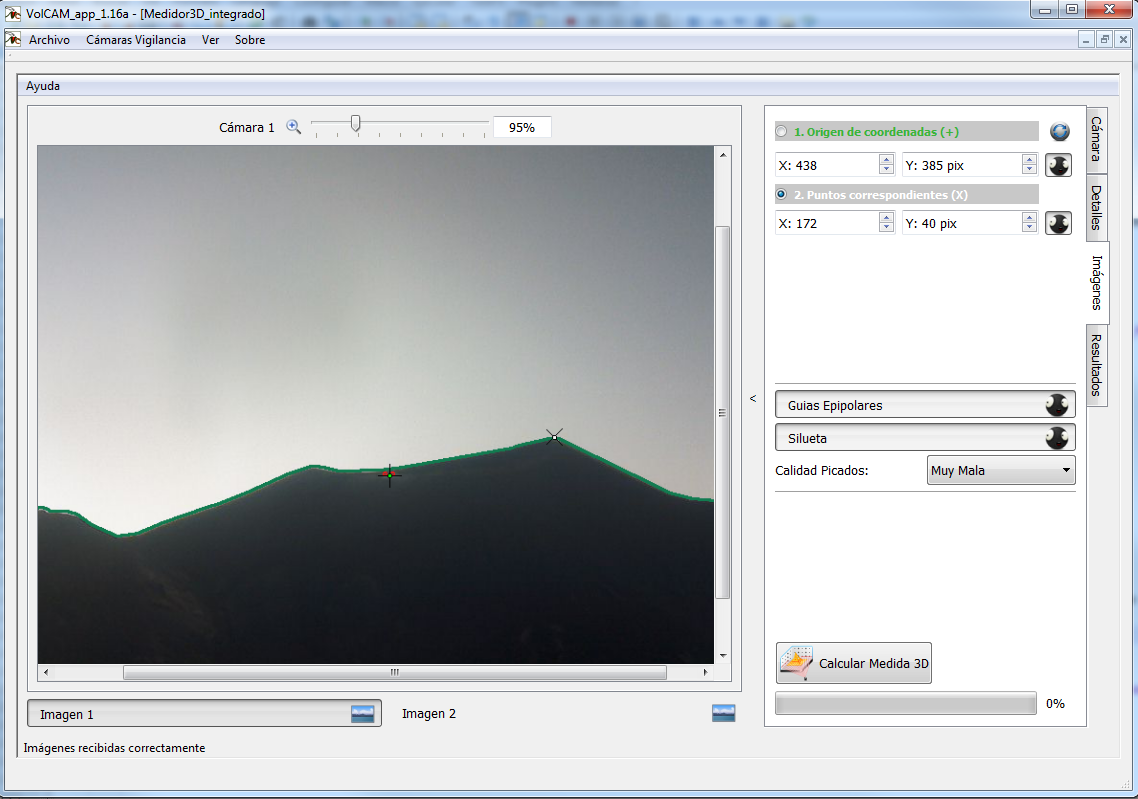
Task: Collapse the side panel with the < arrow
Action: pos(753,398)
